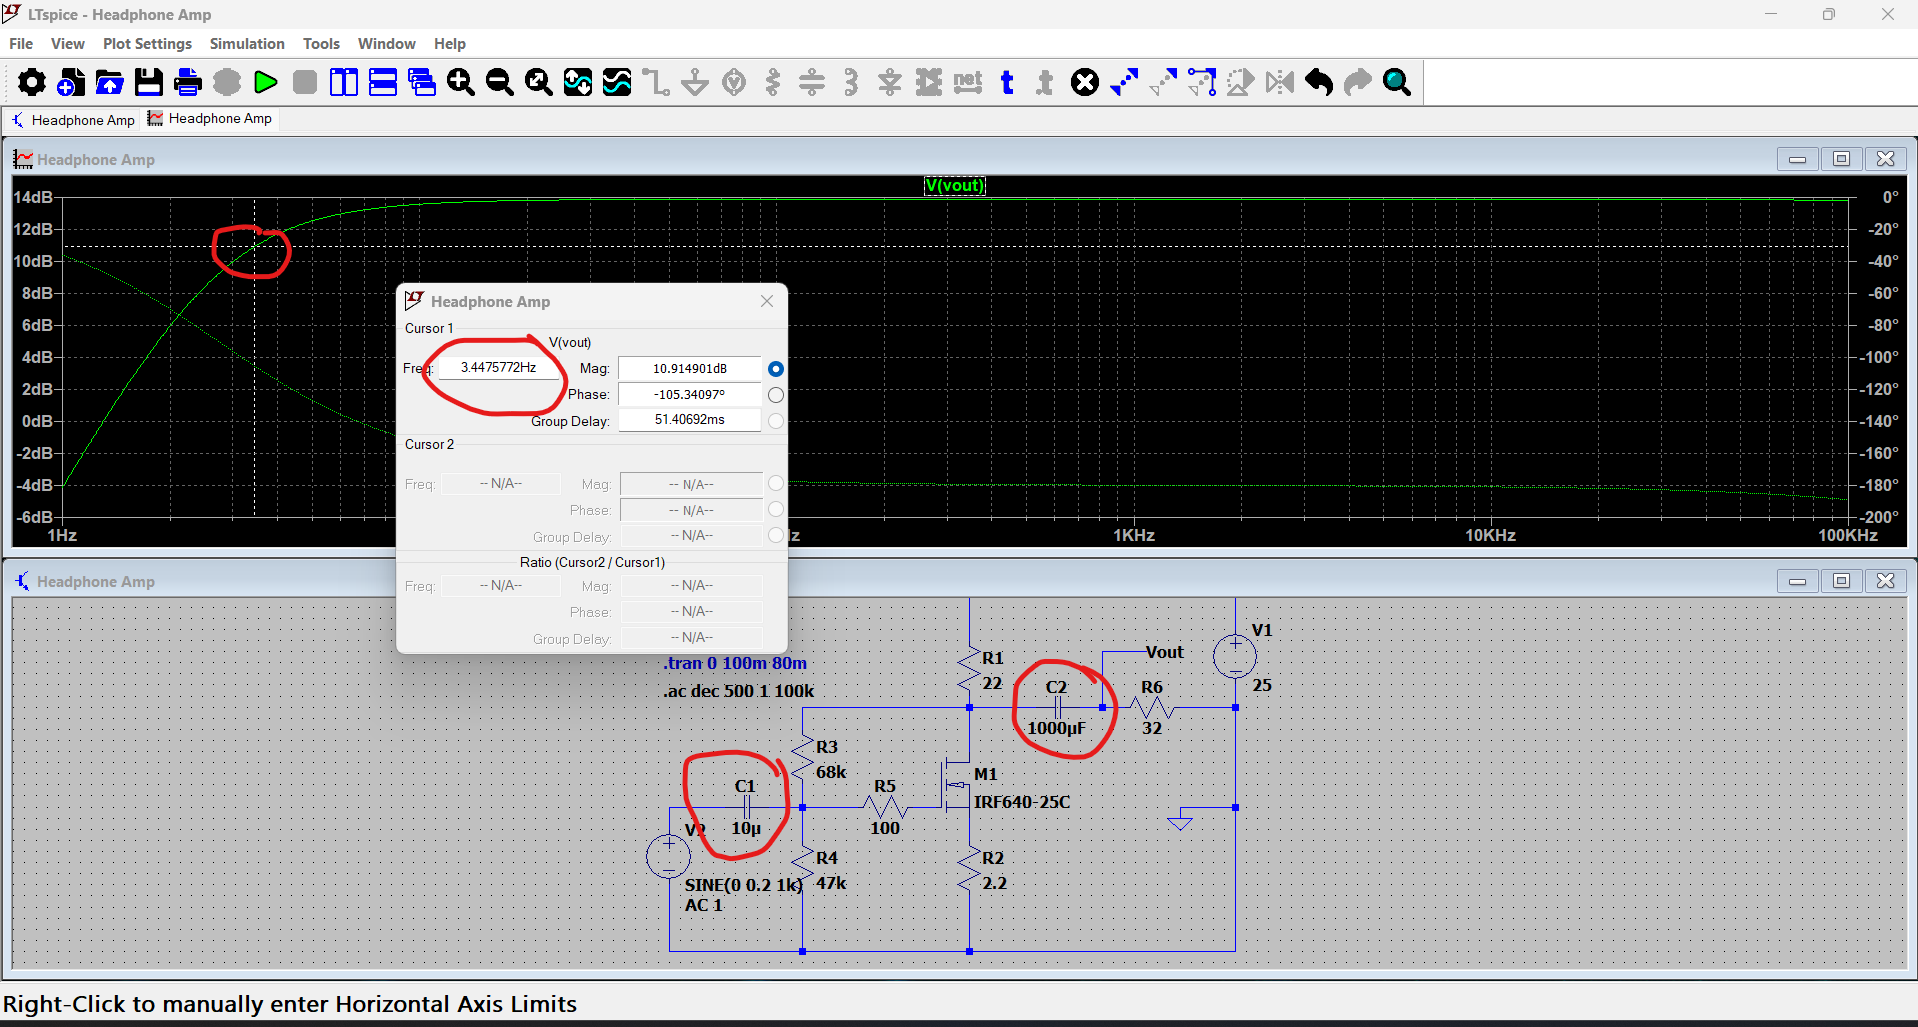Restore the plot pane window button
The image size is (1918, 1027).
point(1841,159)
